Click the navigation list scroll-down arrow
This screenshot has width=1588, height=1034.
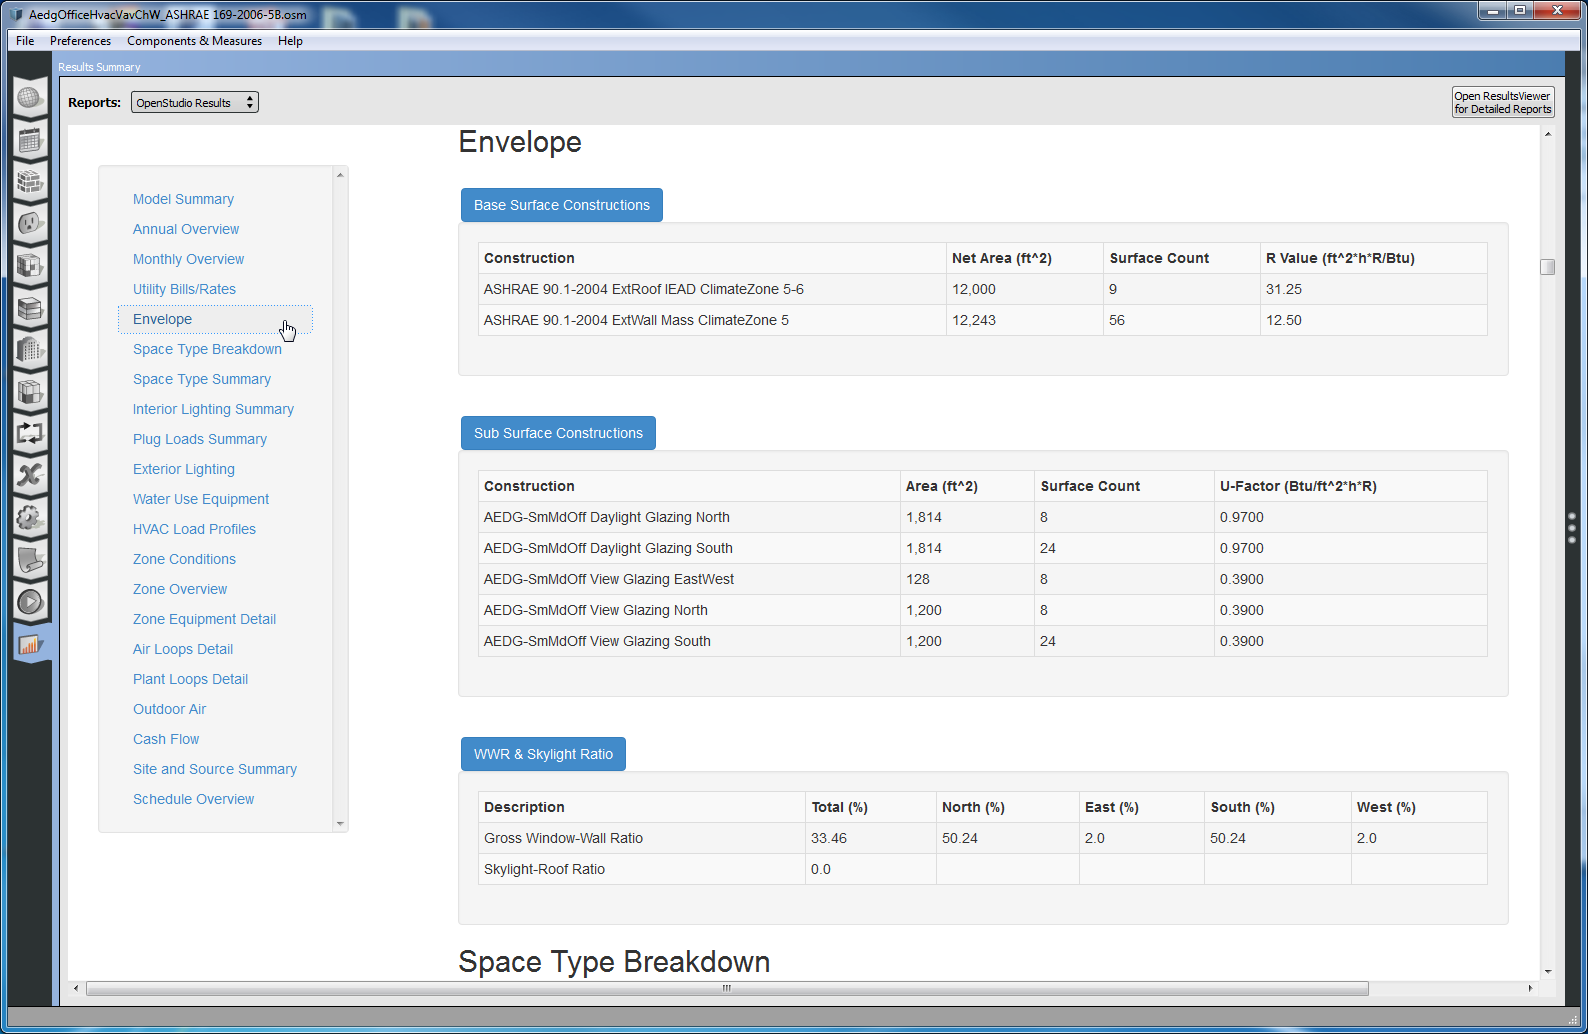(340, 824)
